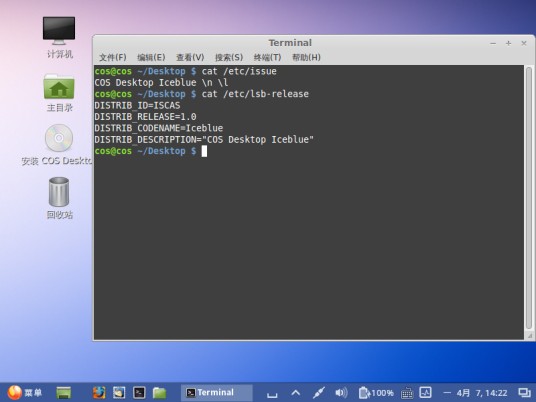Viewport: 536px width, 402px height.
Task: Open the system monitor tray icon
Action: coord(426,392)
